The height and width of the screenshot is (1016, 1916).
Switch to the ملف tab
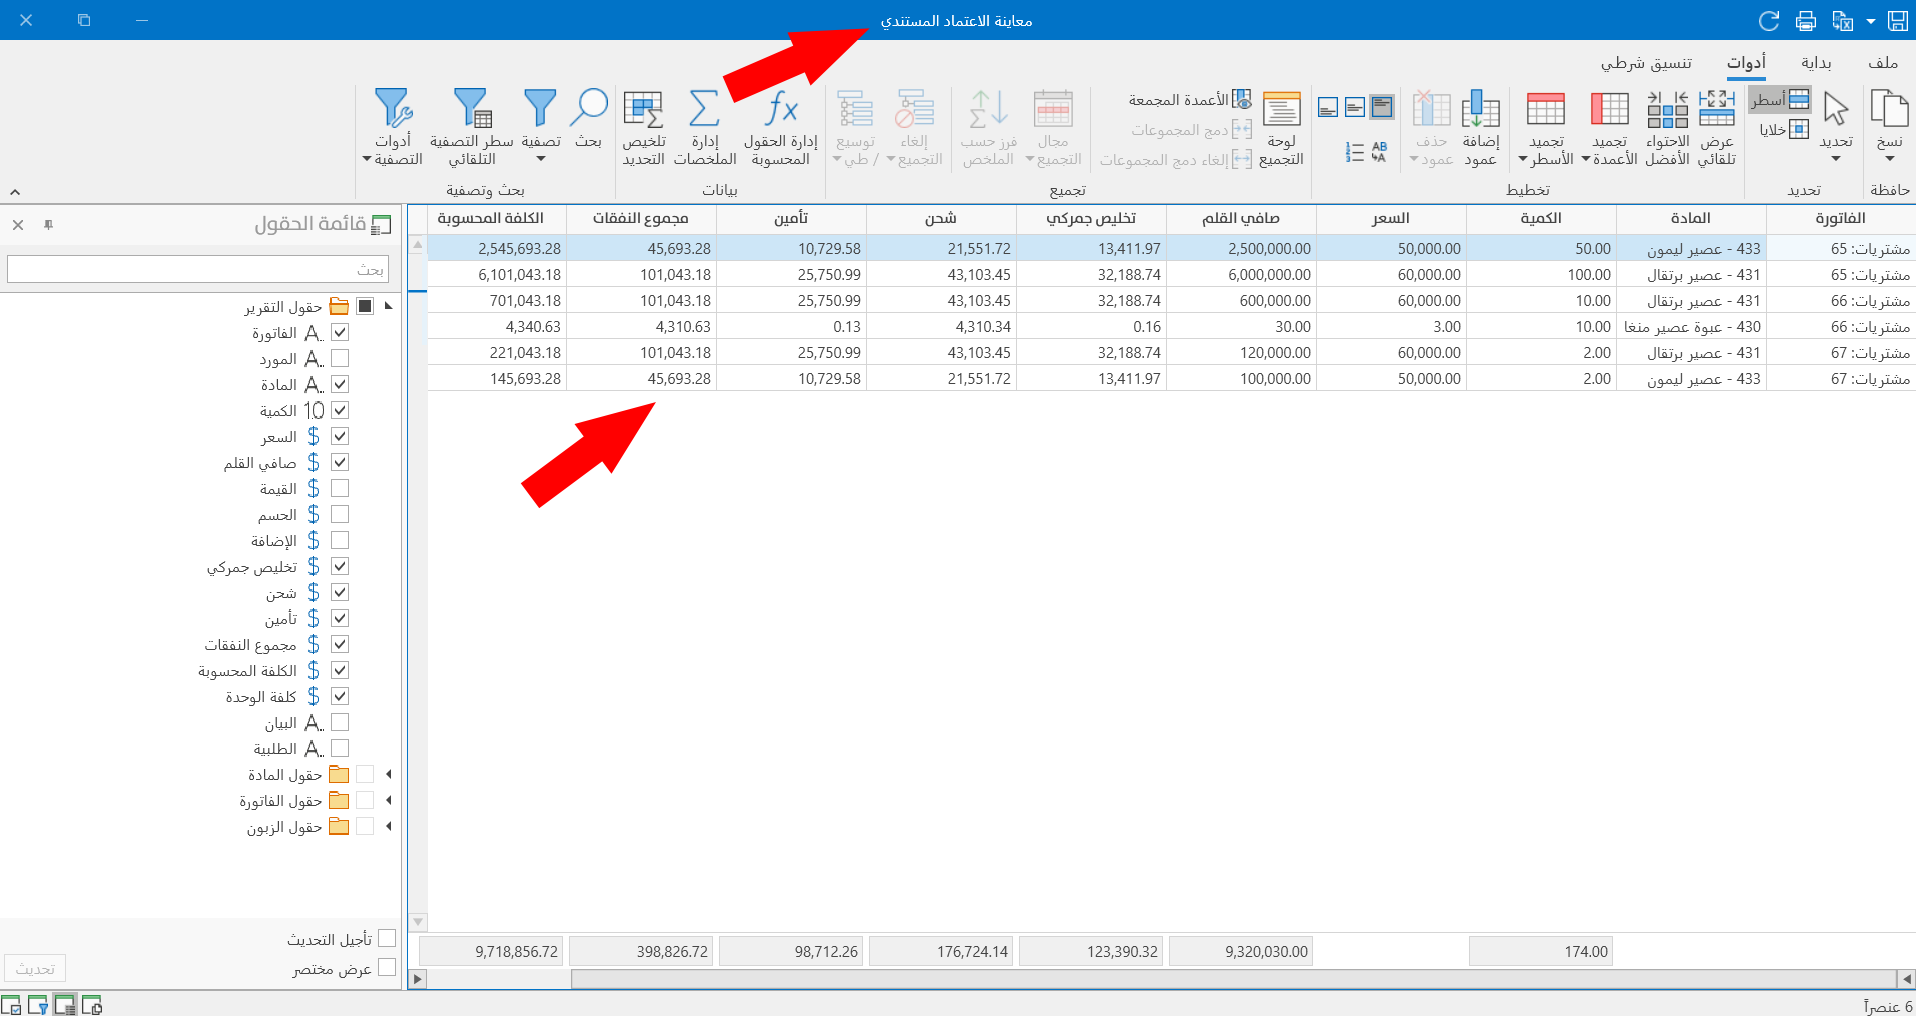(x=1883, y=62)
